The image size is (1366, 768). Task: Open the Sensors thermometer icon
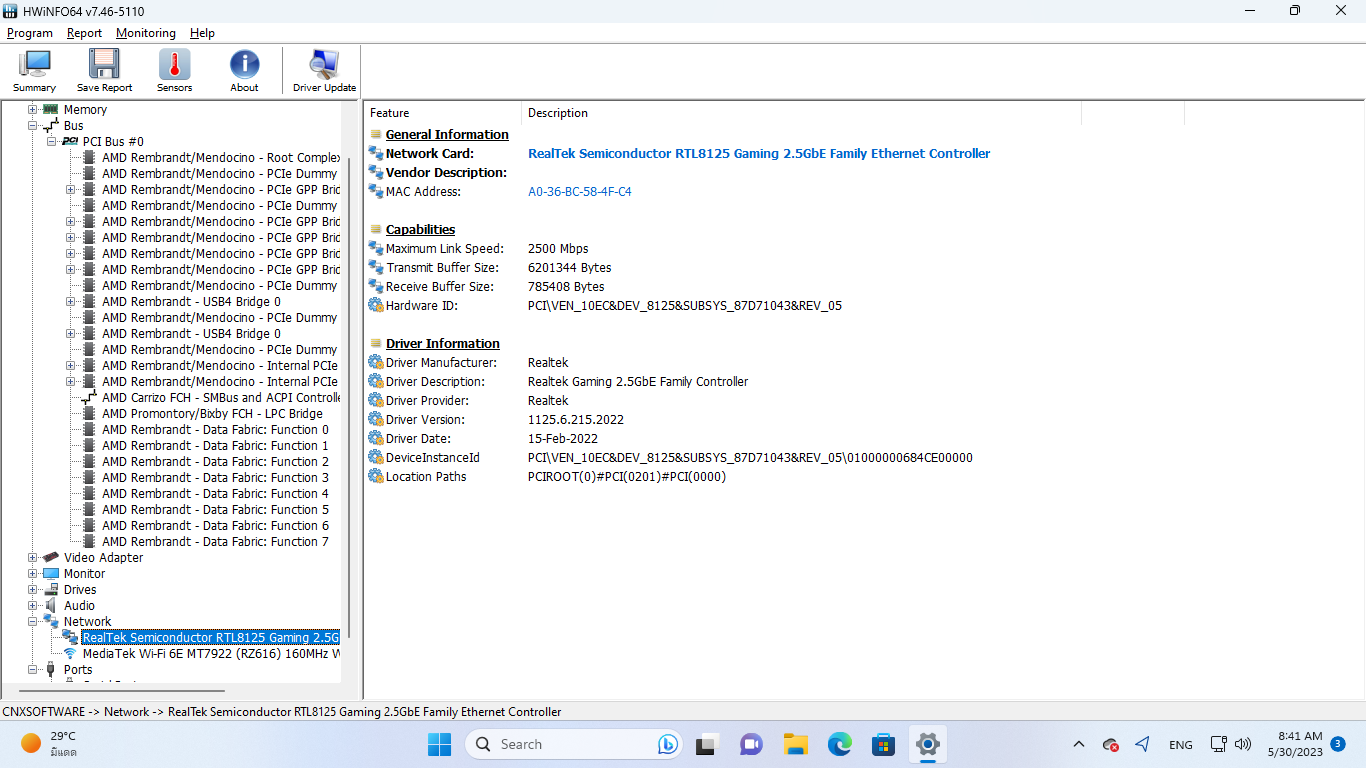click(x=174, y=65)
